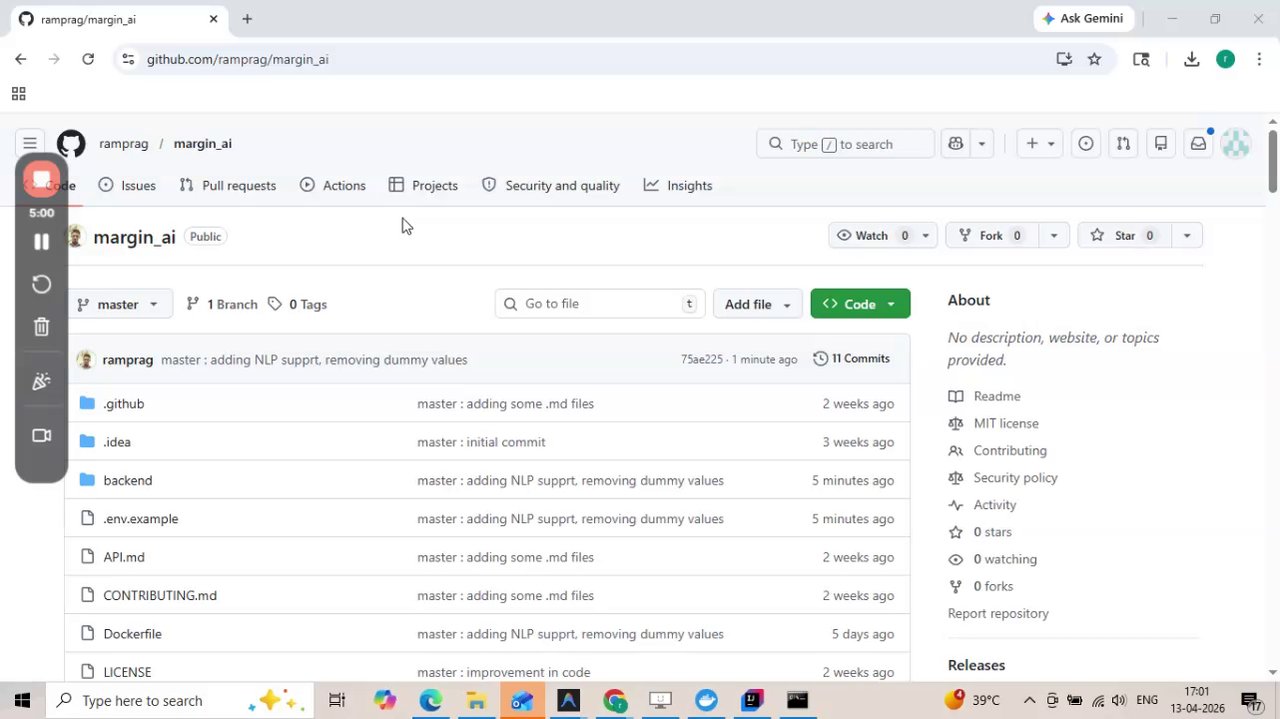Open the GitHub hamburger navigation menu
Viewport: 1280px width, 719px height.
30,144
